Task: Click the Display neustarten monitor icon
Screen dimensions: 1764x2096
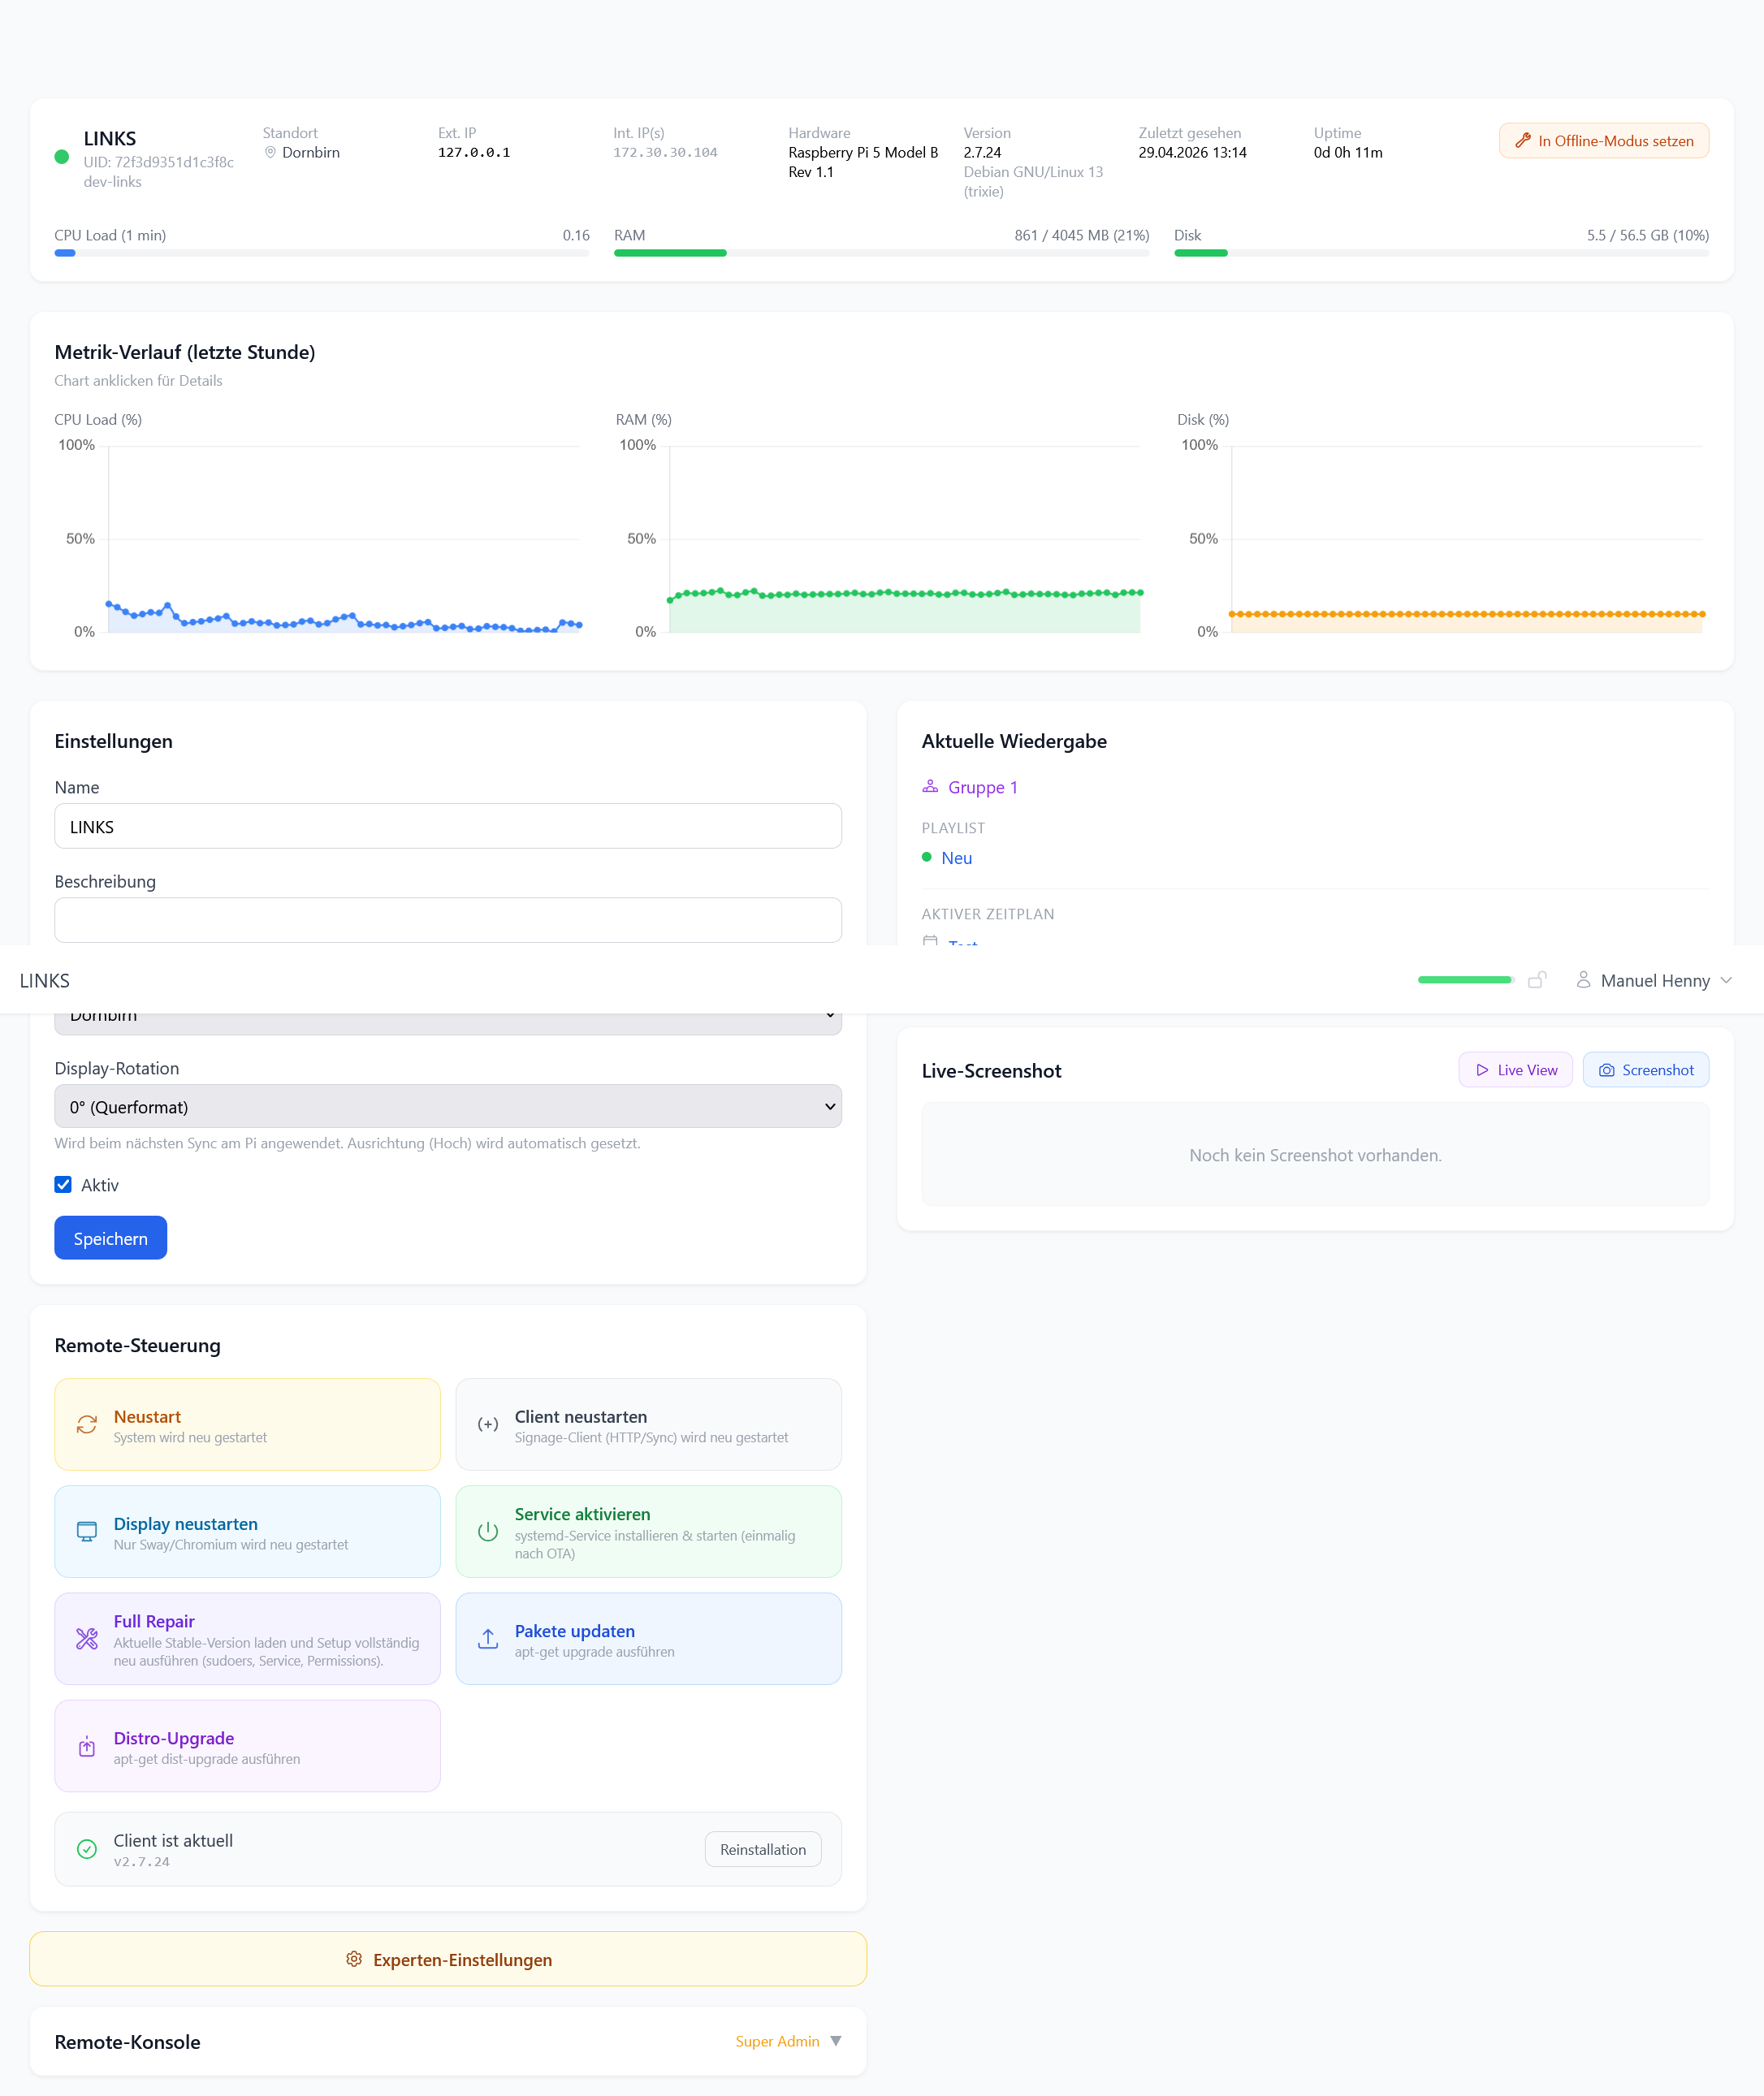Action: (x=87, y=1531)
